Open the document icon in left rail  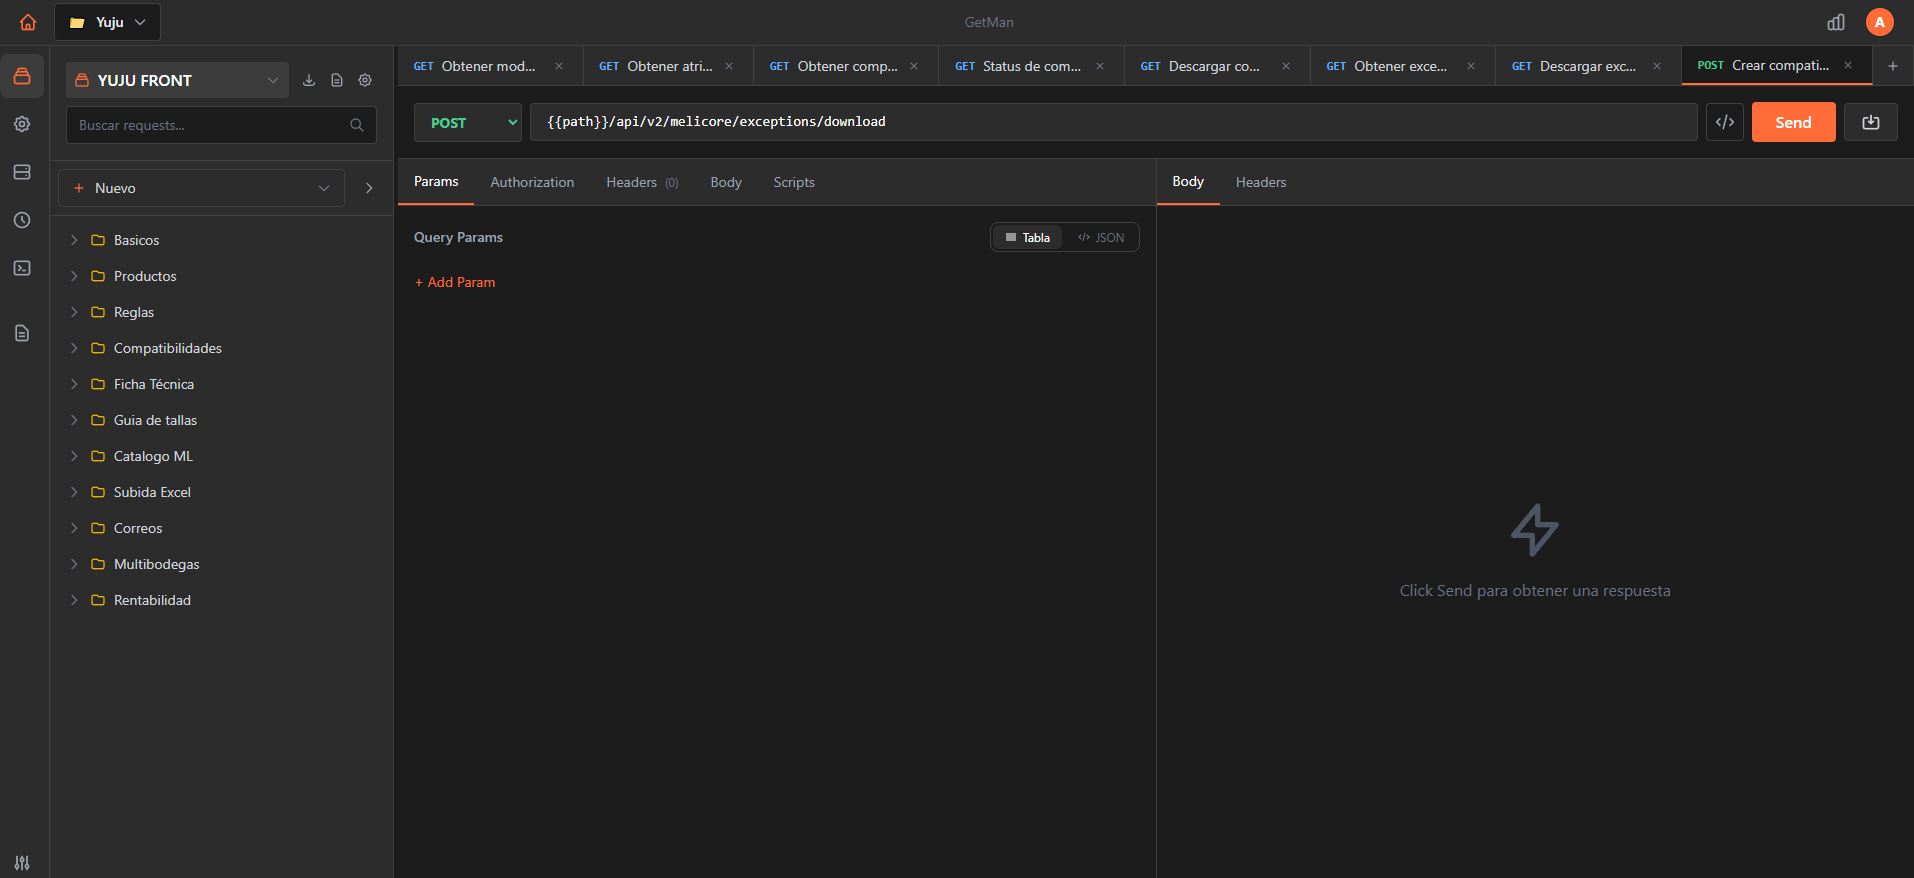click(22, 333)
